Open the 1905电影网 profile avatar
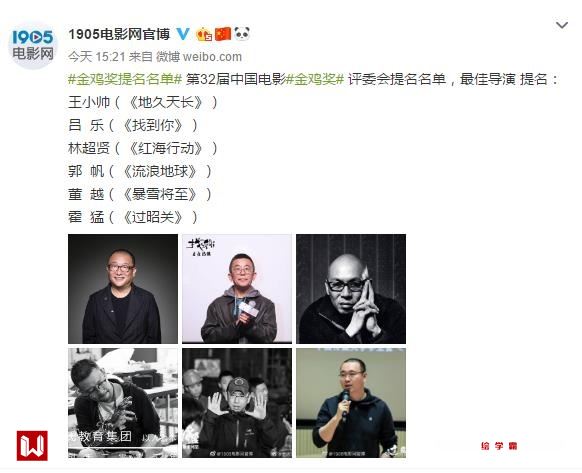 33,45
